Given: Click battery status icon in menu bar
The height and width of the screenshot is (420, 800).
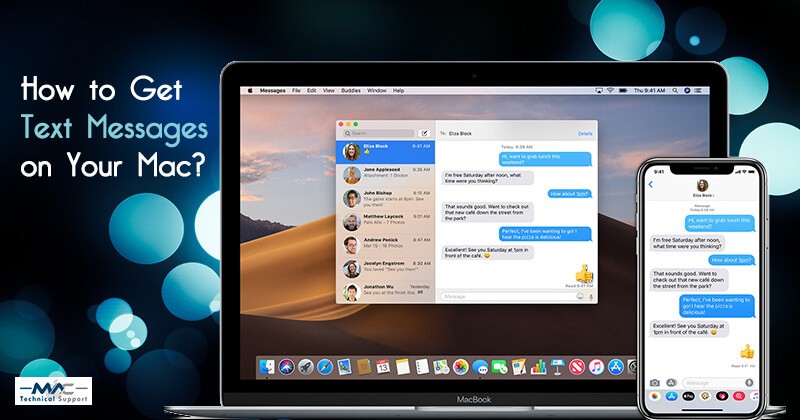Looking at the screenshot, I should click(x=623, y=90).
